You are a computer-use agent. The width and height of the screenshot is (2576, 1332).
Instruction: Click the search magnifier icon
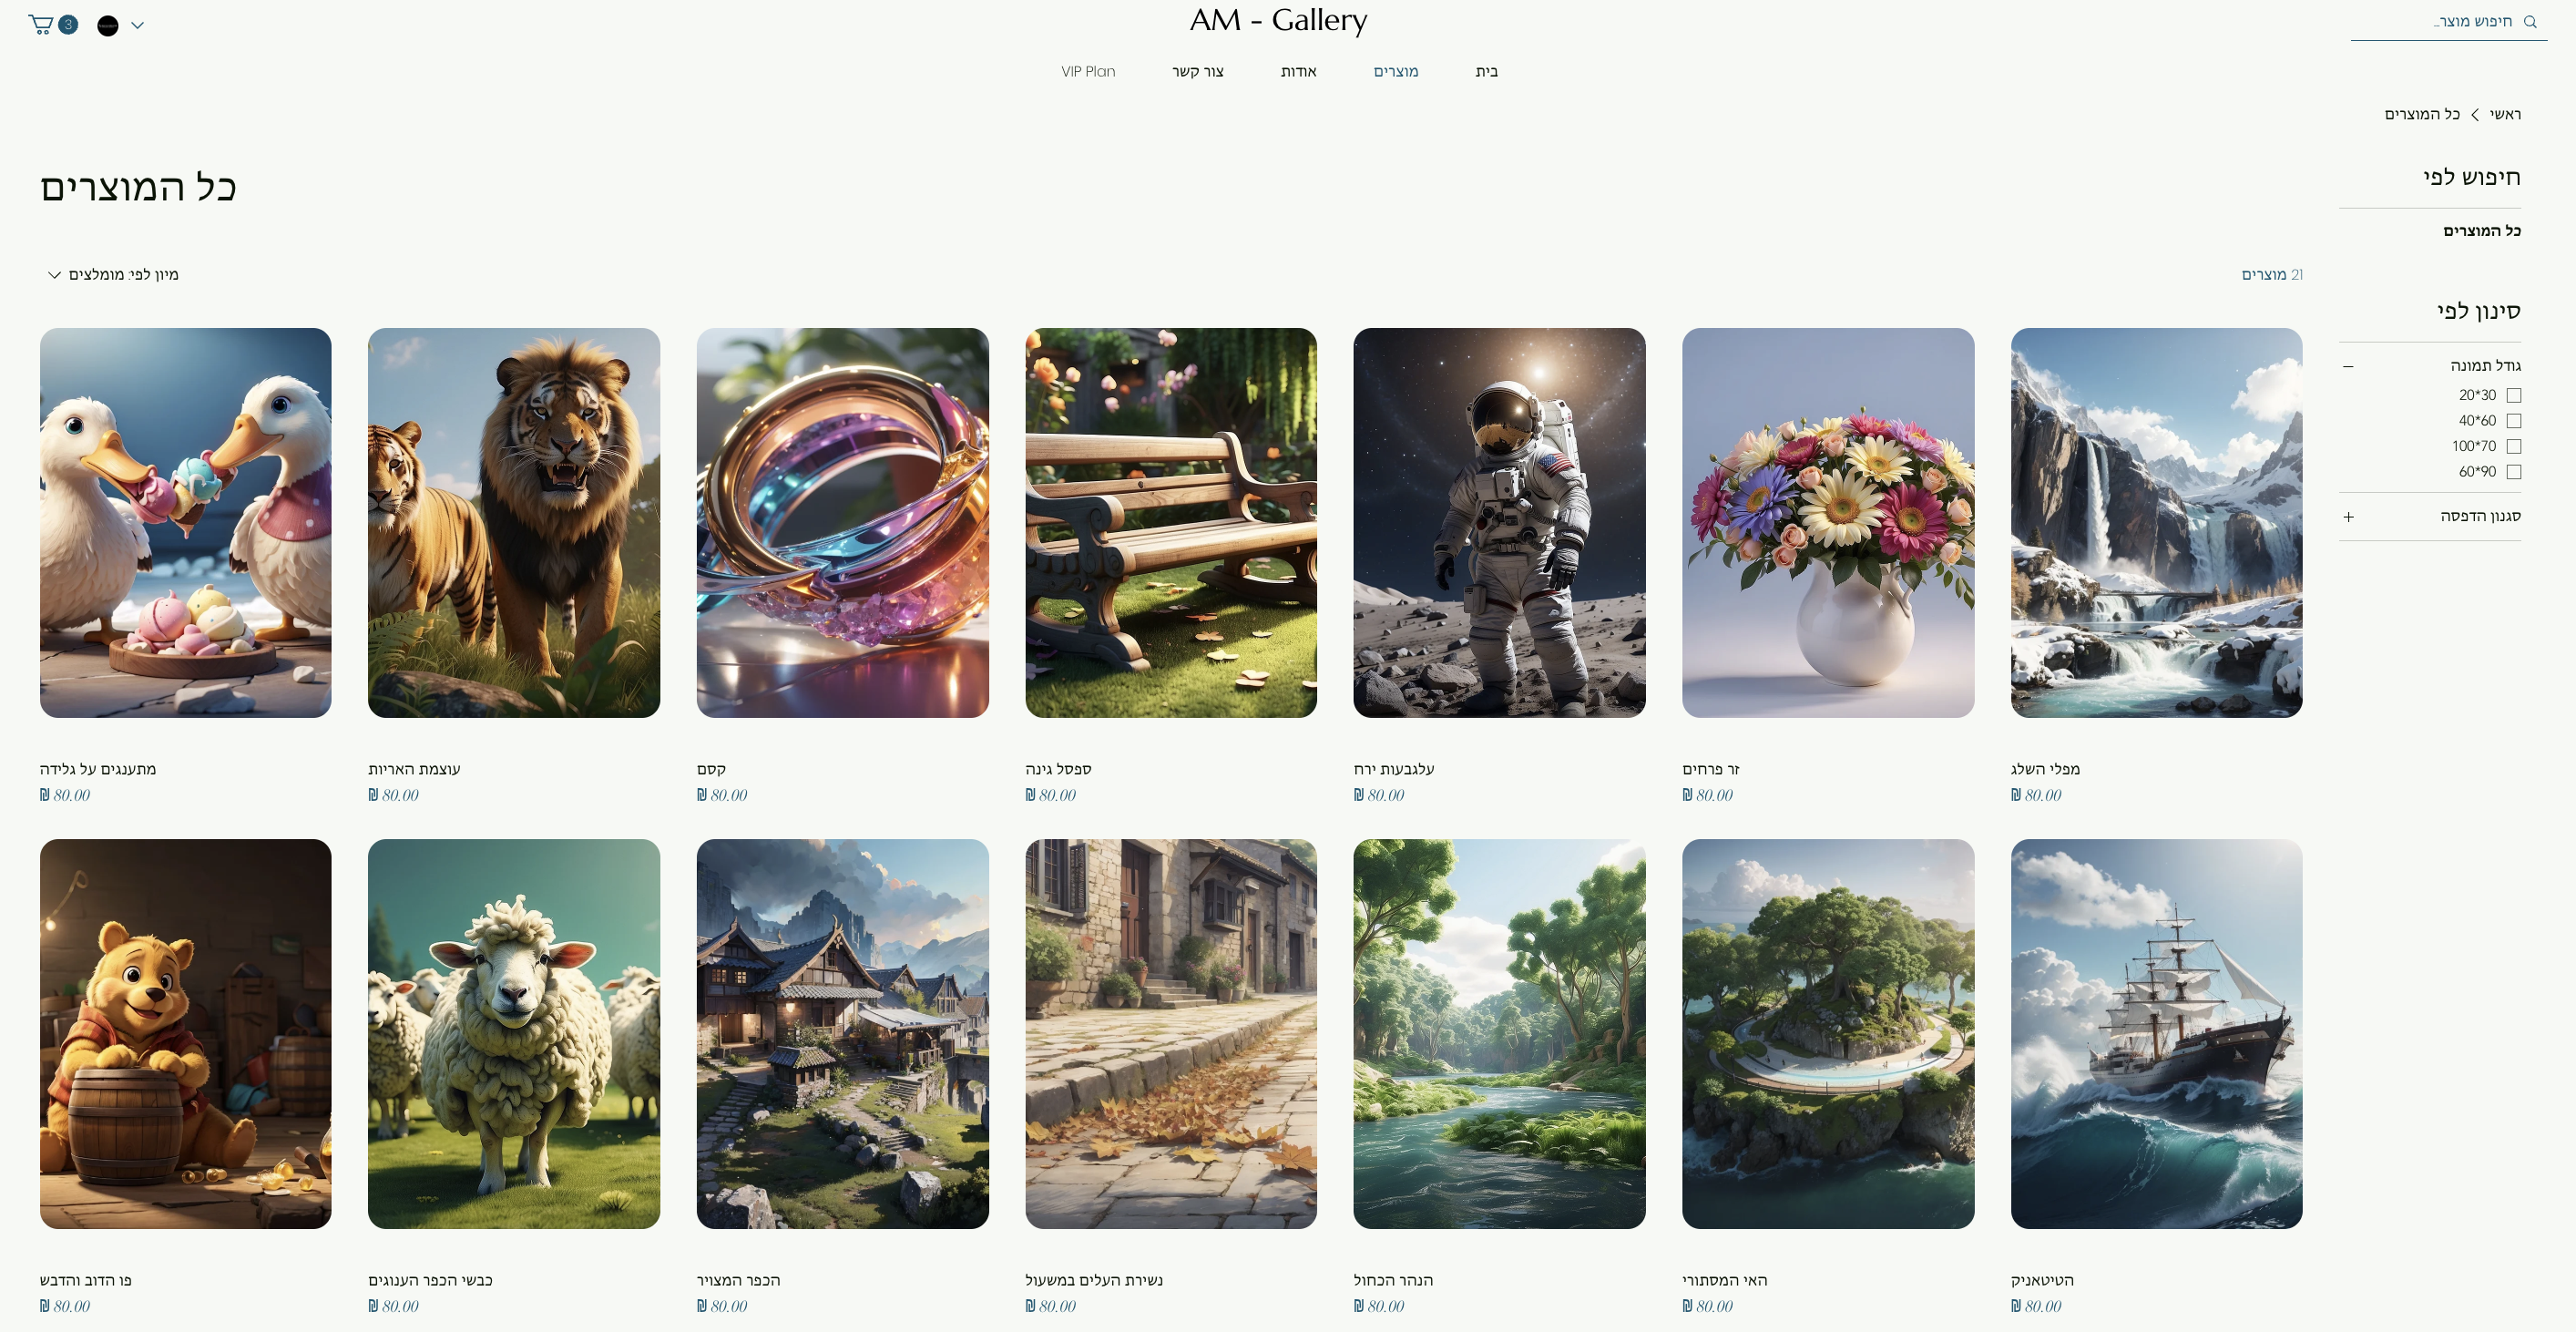pos(2530,22)
